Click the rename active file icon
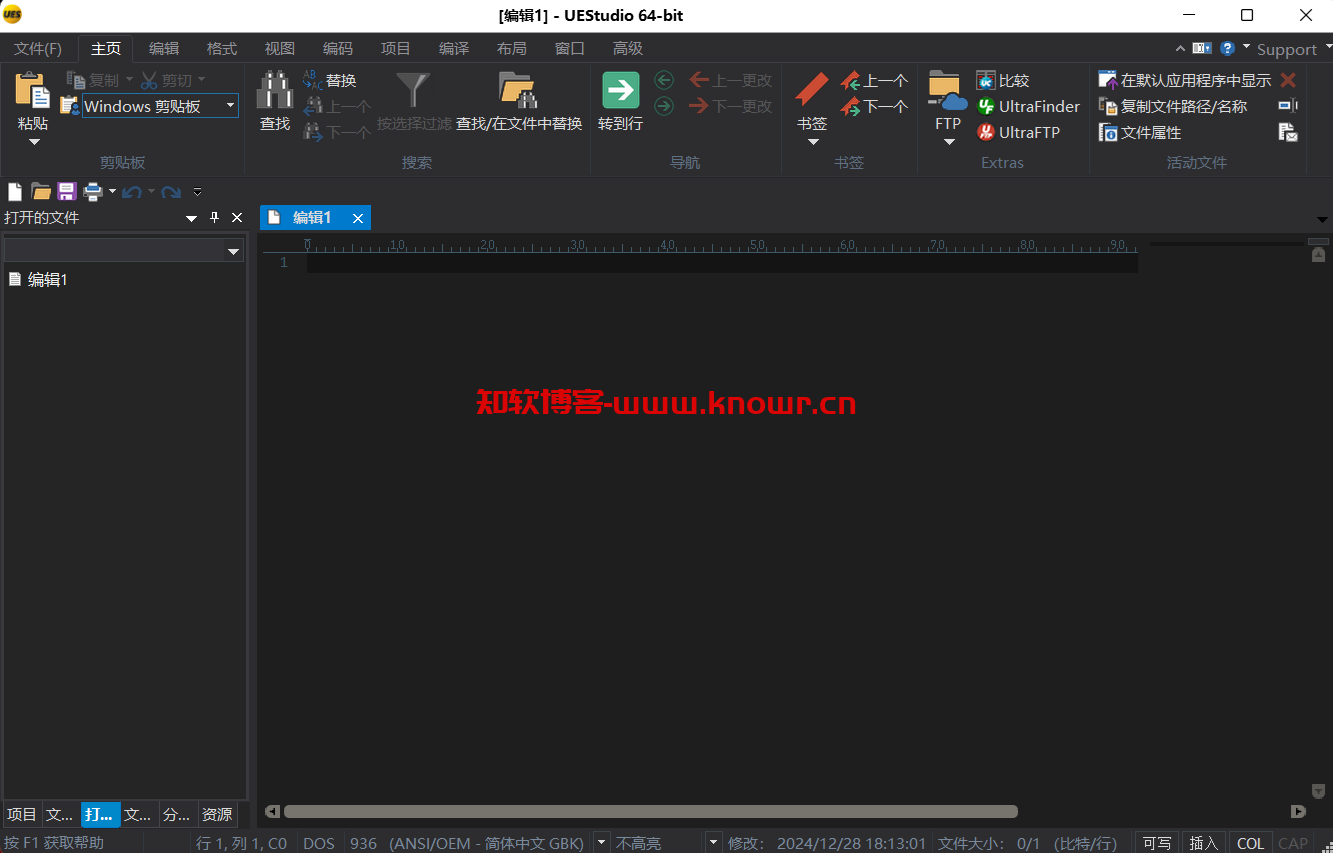The height and width of the screenshot is (853, 1333). 1288,106
